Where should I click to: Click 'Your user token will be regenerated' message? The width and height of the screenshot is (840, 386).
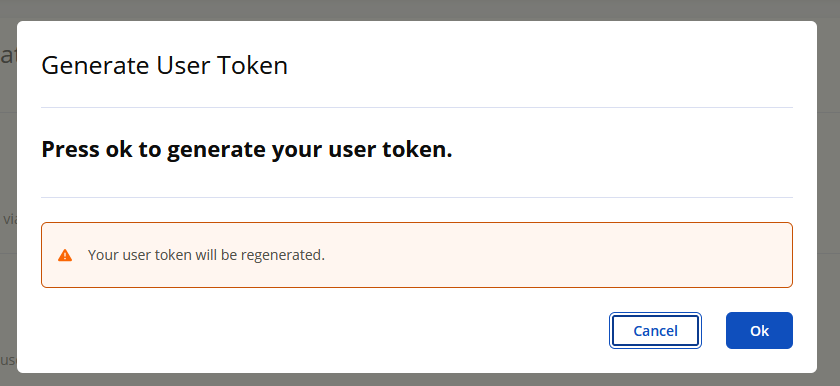pyautogui.click(x=206, y=255)
